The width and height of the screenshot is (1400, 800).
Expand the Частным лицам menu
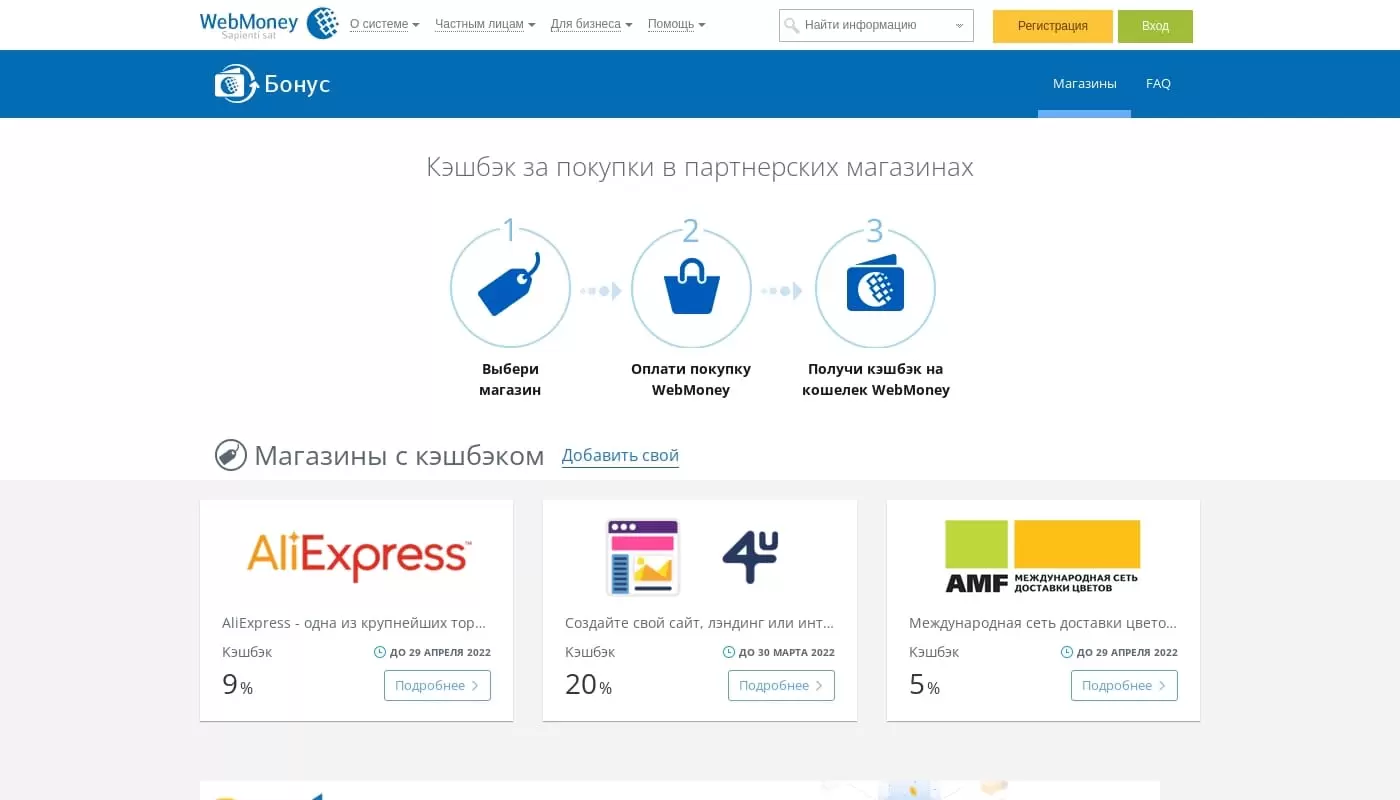(x=485, y=24)
